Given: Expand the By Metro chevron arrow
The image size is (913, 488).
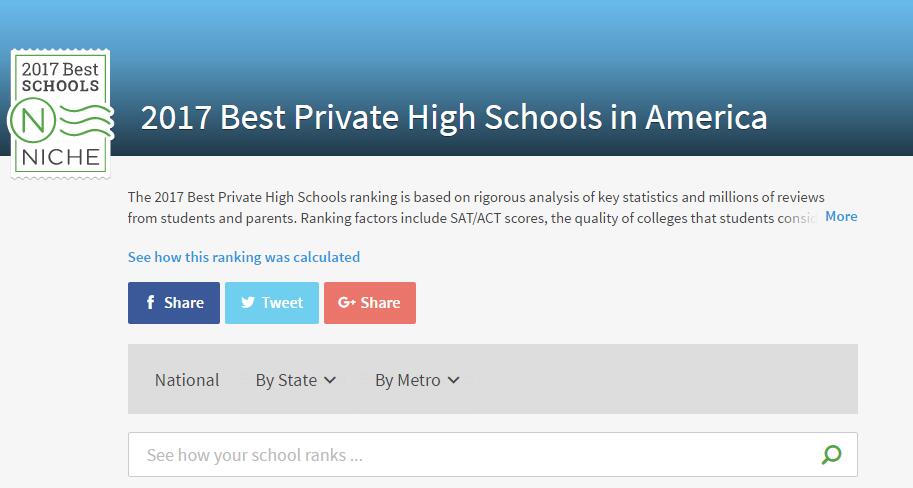Looking at the screenshot, I should [454, 380].
